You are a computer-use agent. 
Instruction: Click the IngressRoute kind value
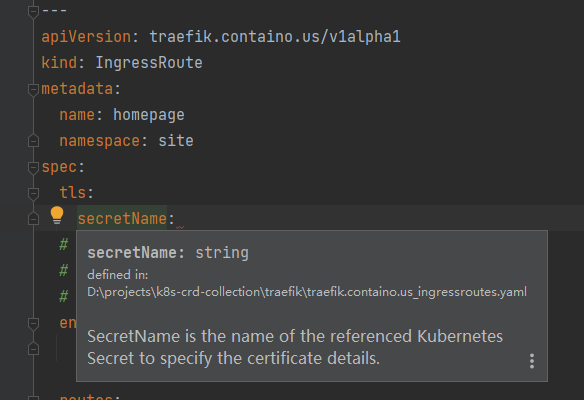coord(149,63)
